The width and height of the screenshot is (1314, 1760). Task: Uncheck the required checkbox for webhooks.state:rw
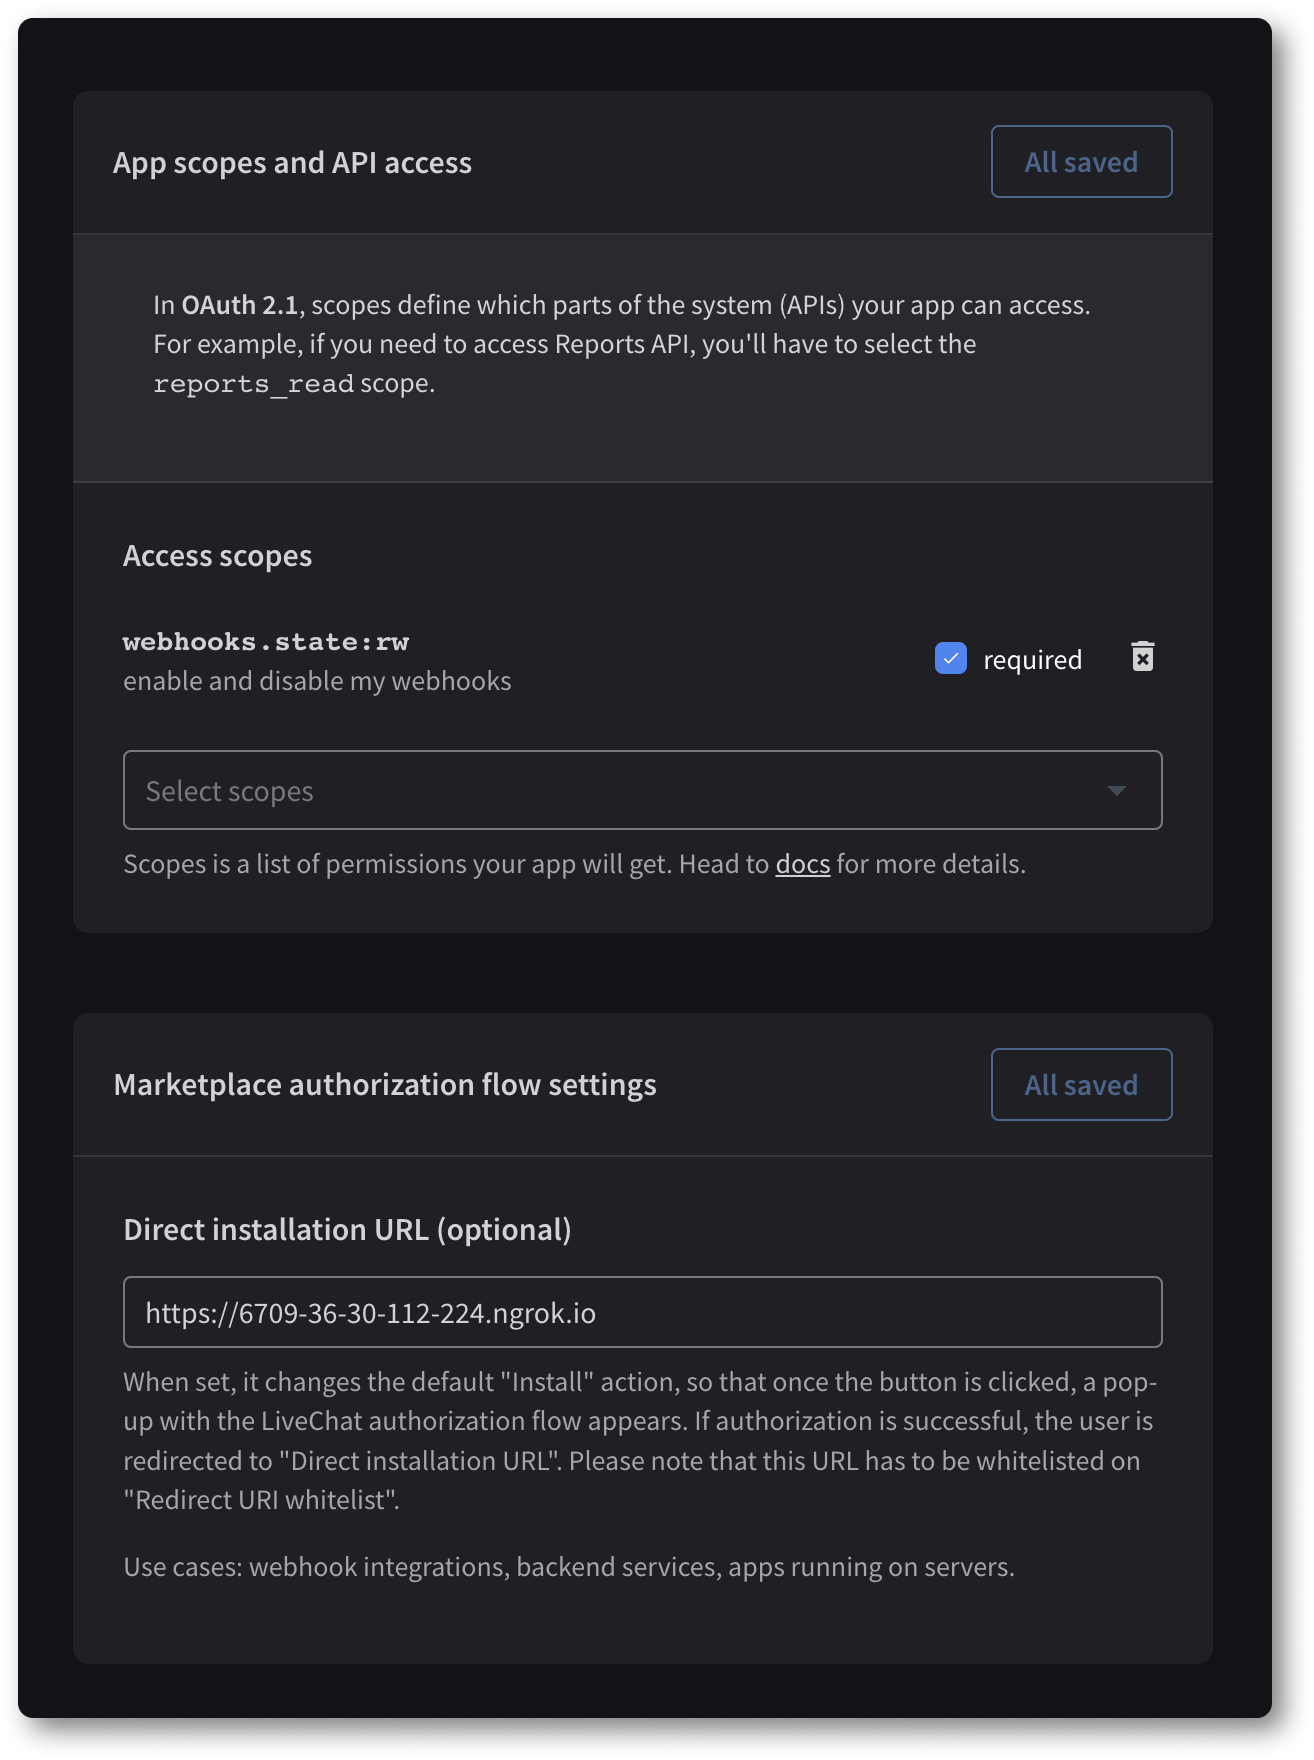951,658
